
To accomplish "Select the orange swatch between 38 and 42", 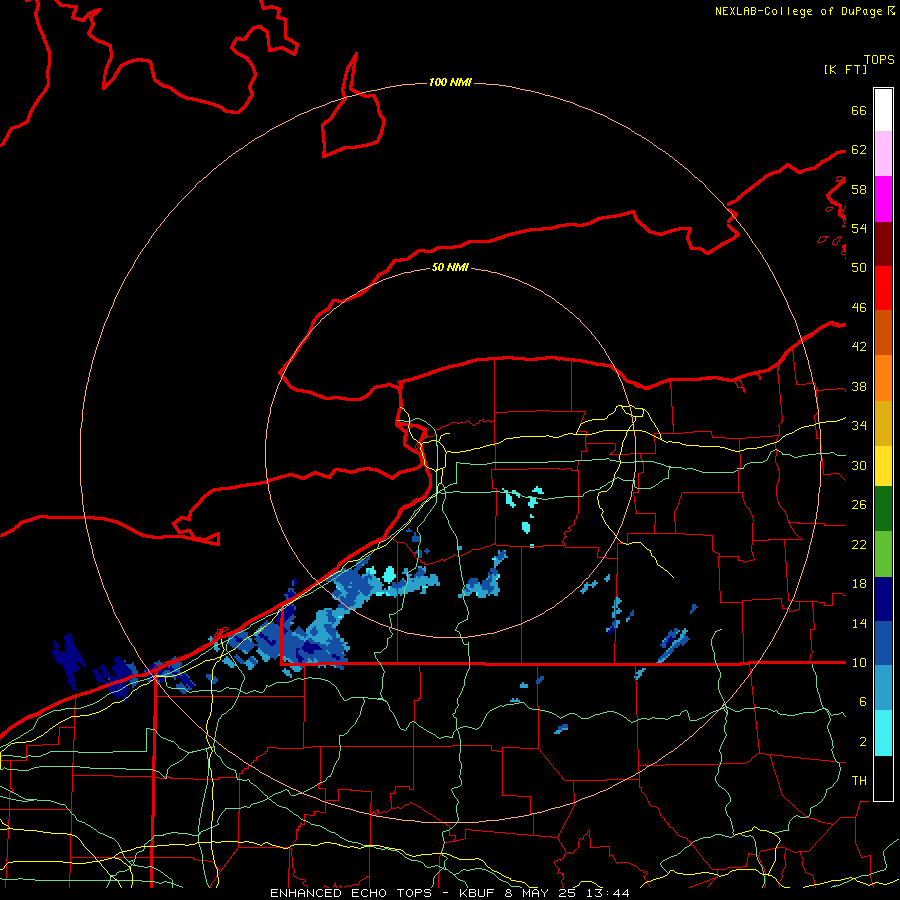I will (883, 378).
